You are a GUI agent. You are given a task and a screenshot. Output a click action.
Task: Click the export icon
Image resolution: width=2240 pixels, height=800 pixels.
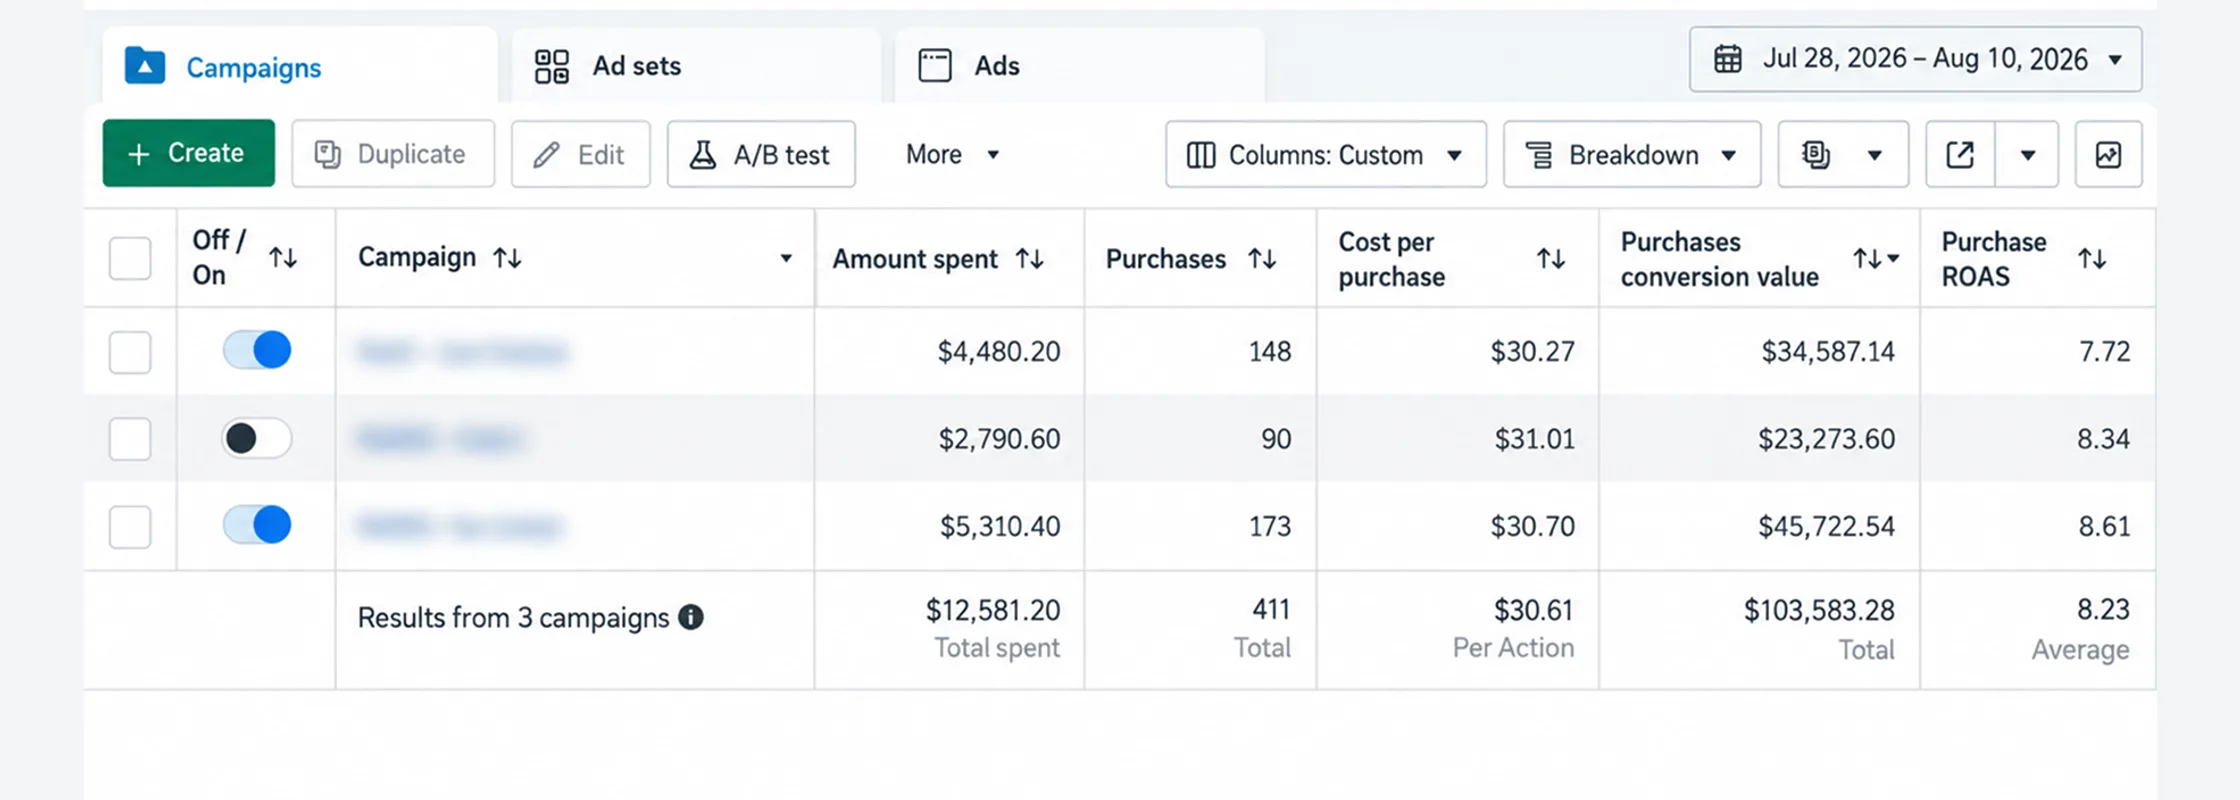click(1960, 154)
